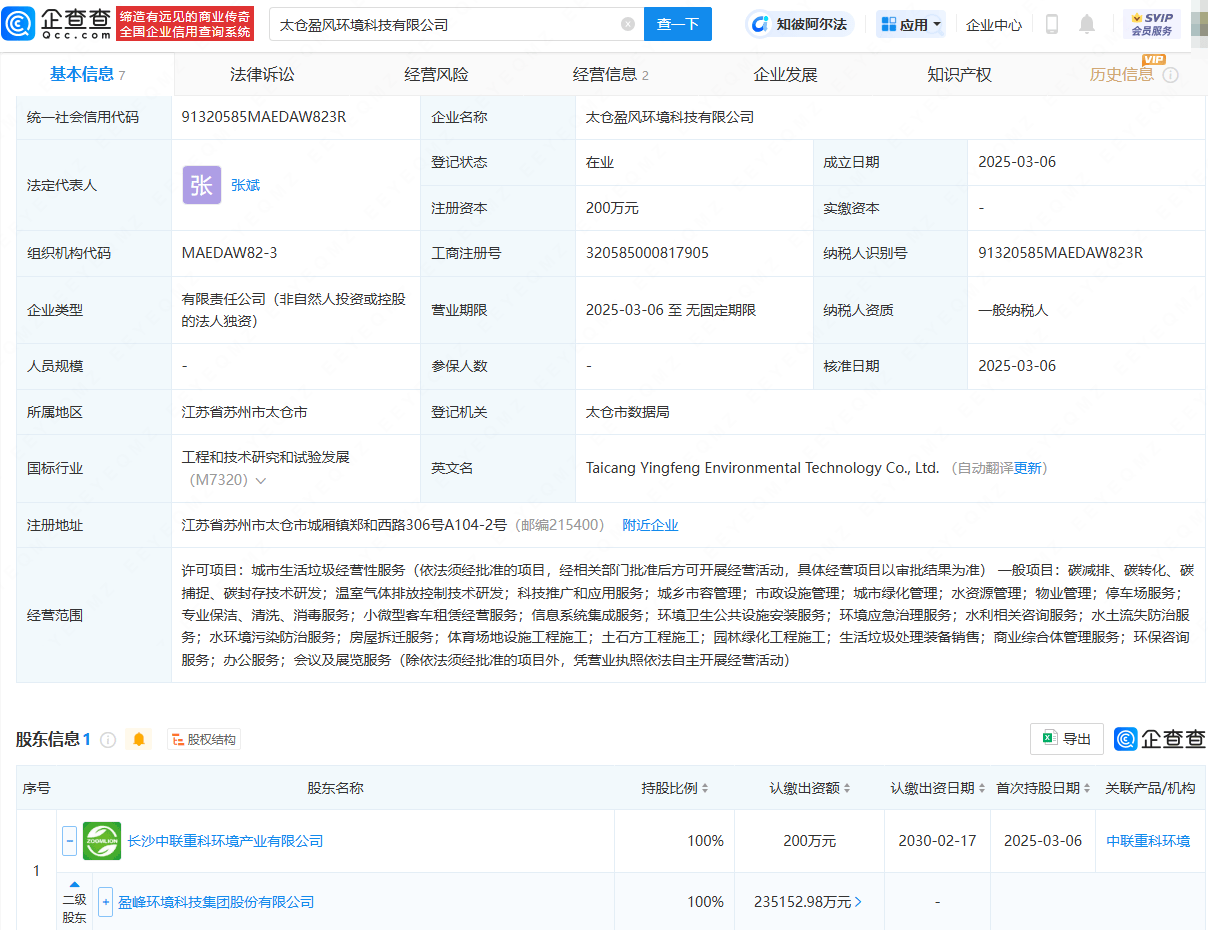Open the 股权结构 button
The image size is (1208, 930).
(x=204, y=740)
